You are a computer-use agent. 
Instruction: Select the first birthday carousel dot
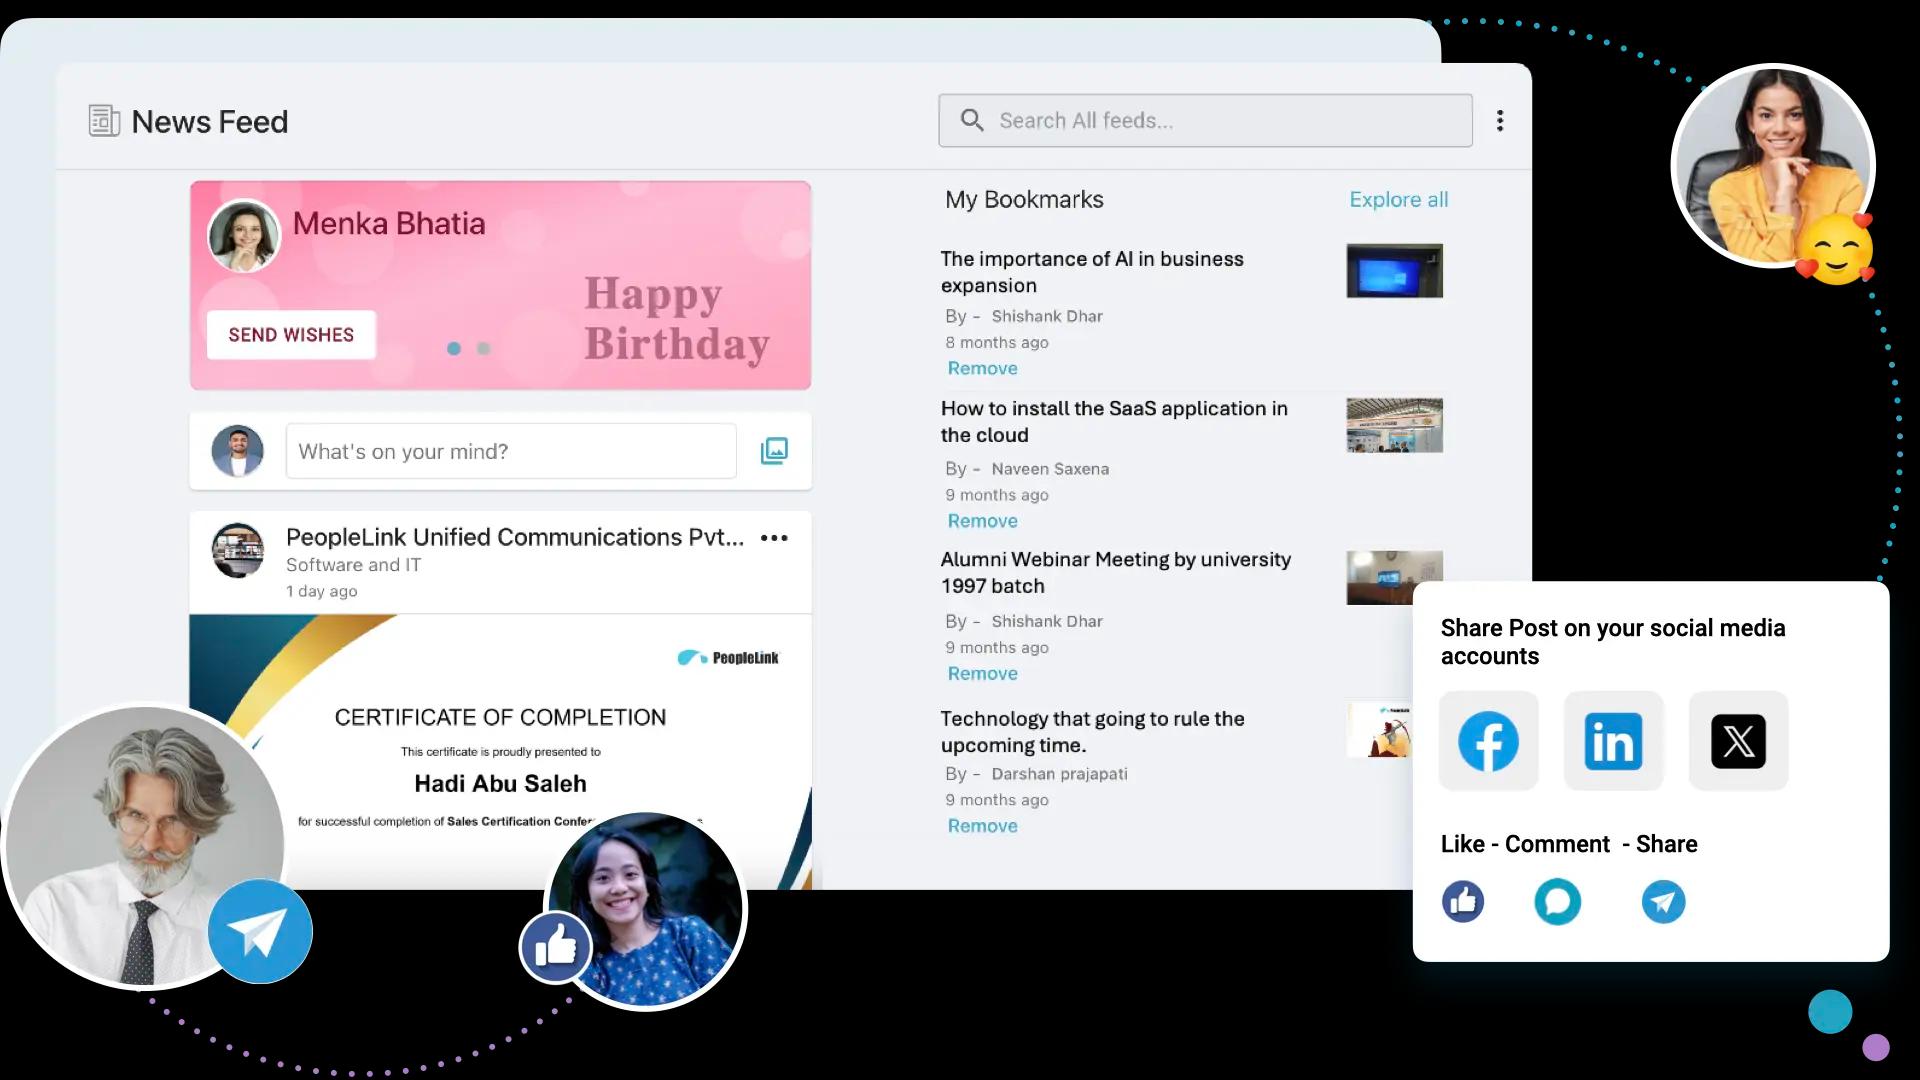click(454, 349)
